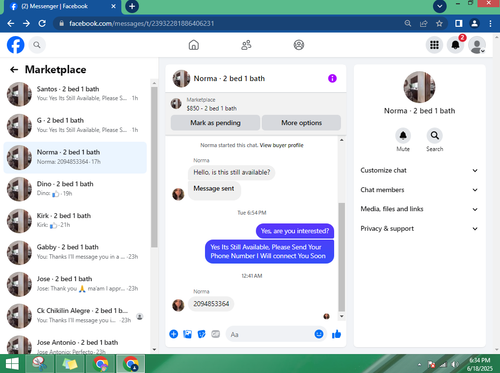500x373 pixels.
Task: Click the chat messages scrollbar thumb
Action: point(341,257)
